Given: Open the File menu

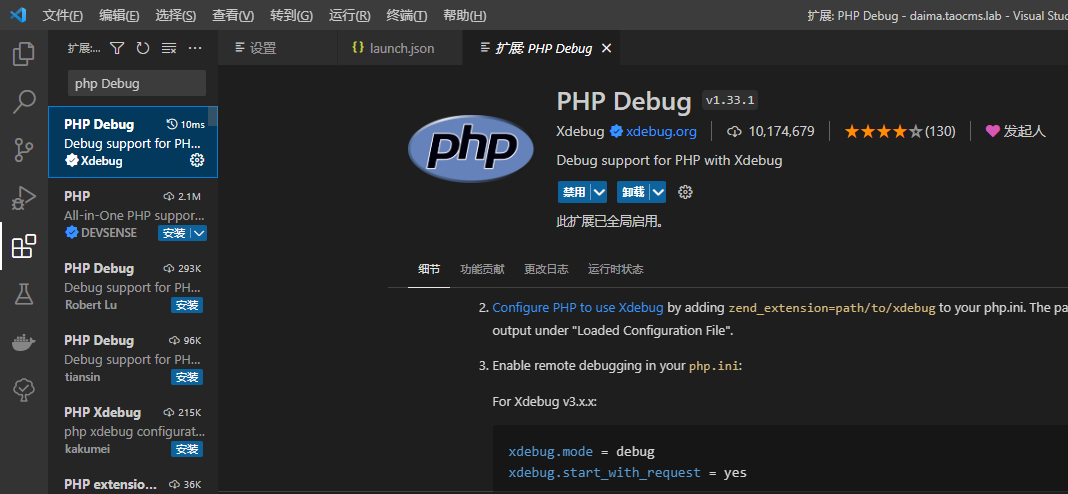Looking at the screenshot, I should click(x=63, y=16).
